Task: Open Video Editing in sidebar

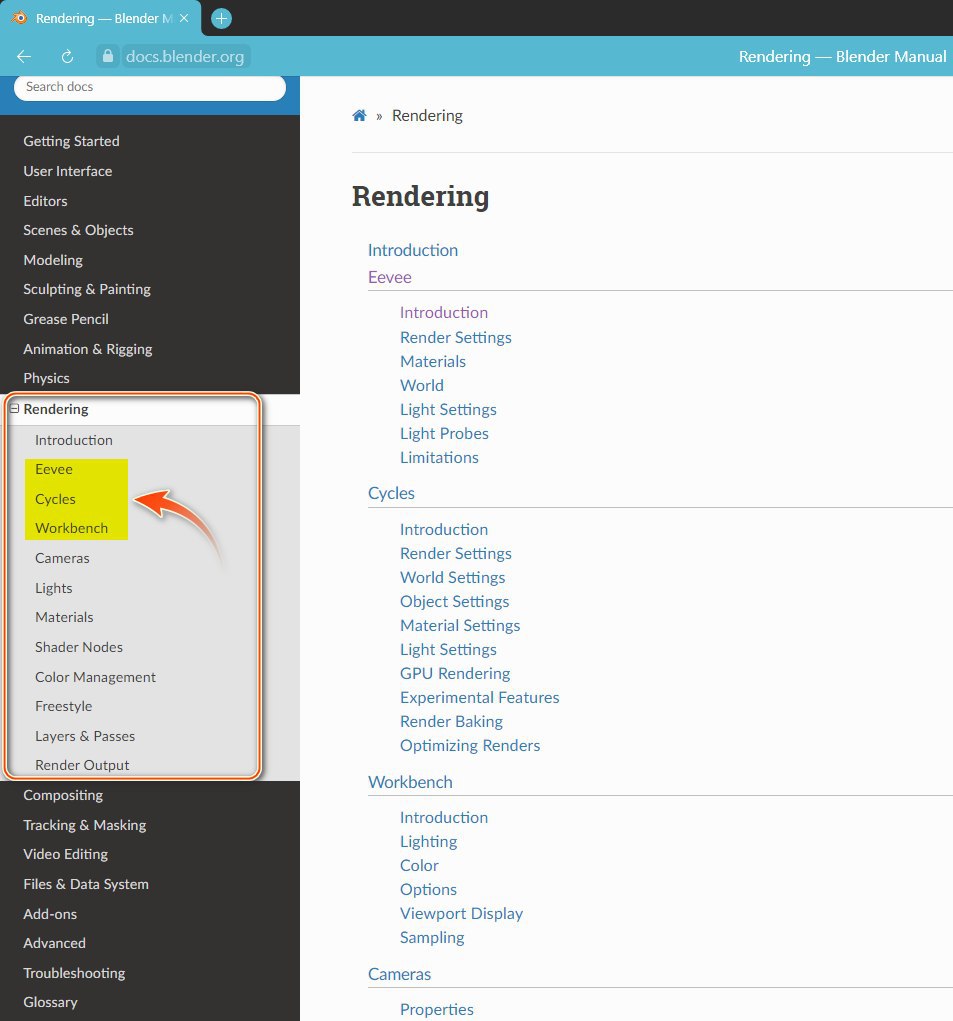Action: (x=66, y=854)
